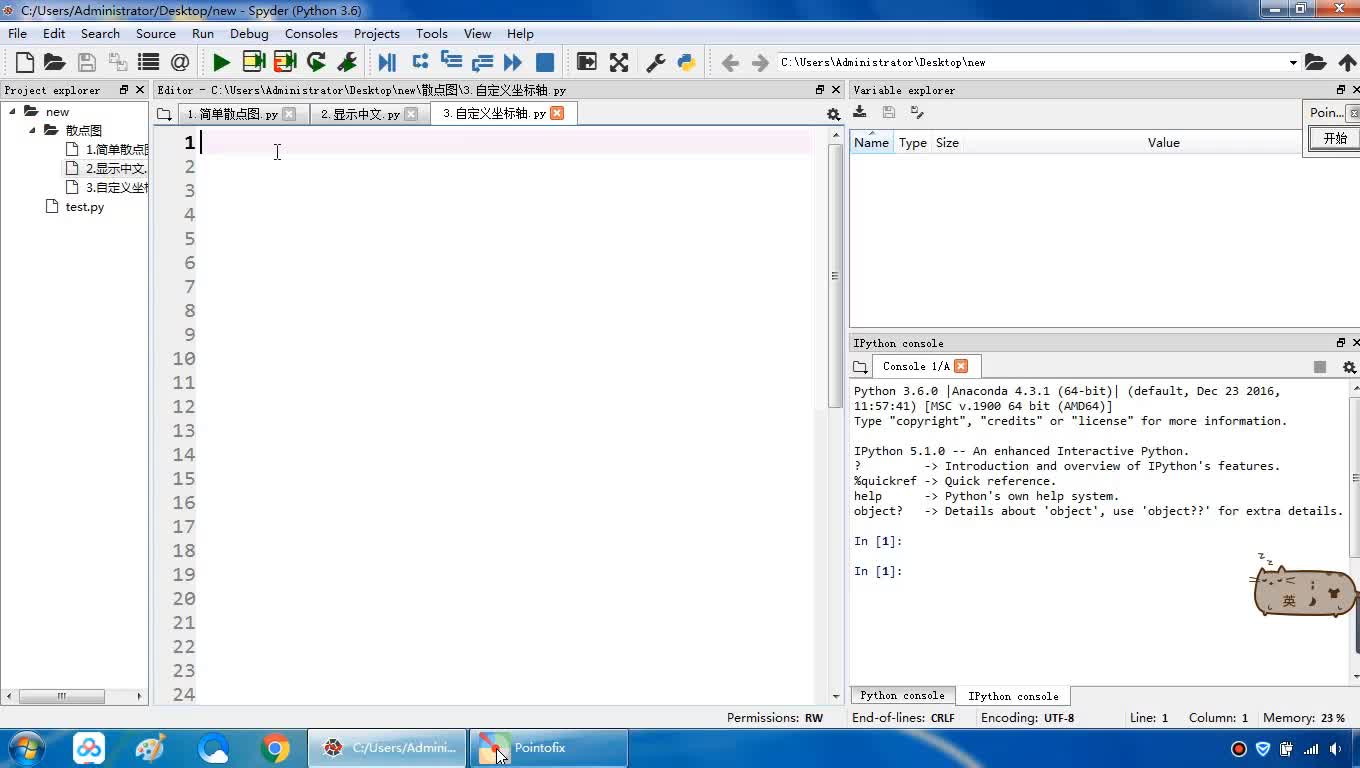This screenshot has height=768, width=1360.
Task: Open editor options gear icon
Action: 833,114
